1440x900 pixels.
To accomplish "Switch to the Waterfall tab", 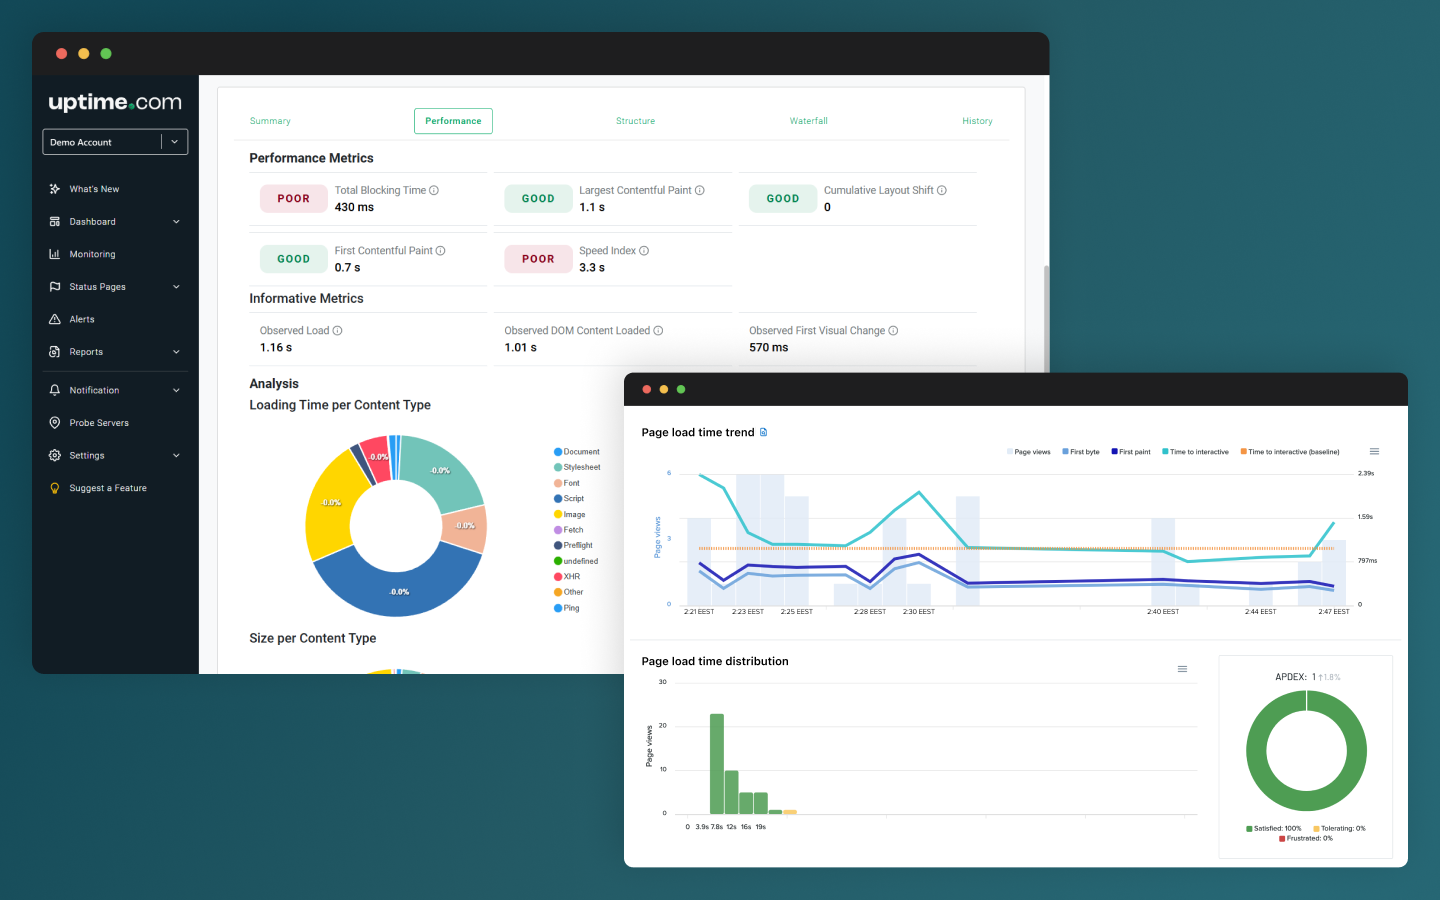I will [x=808, y=121].
